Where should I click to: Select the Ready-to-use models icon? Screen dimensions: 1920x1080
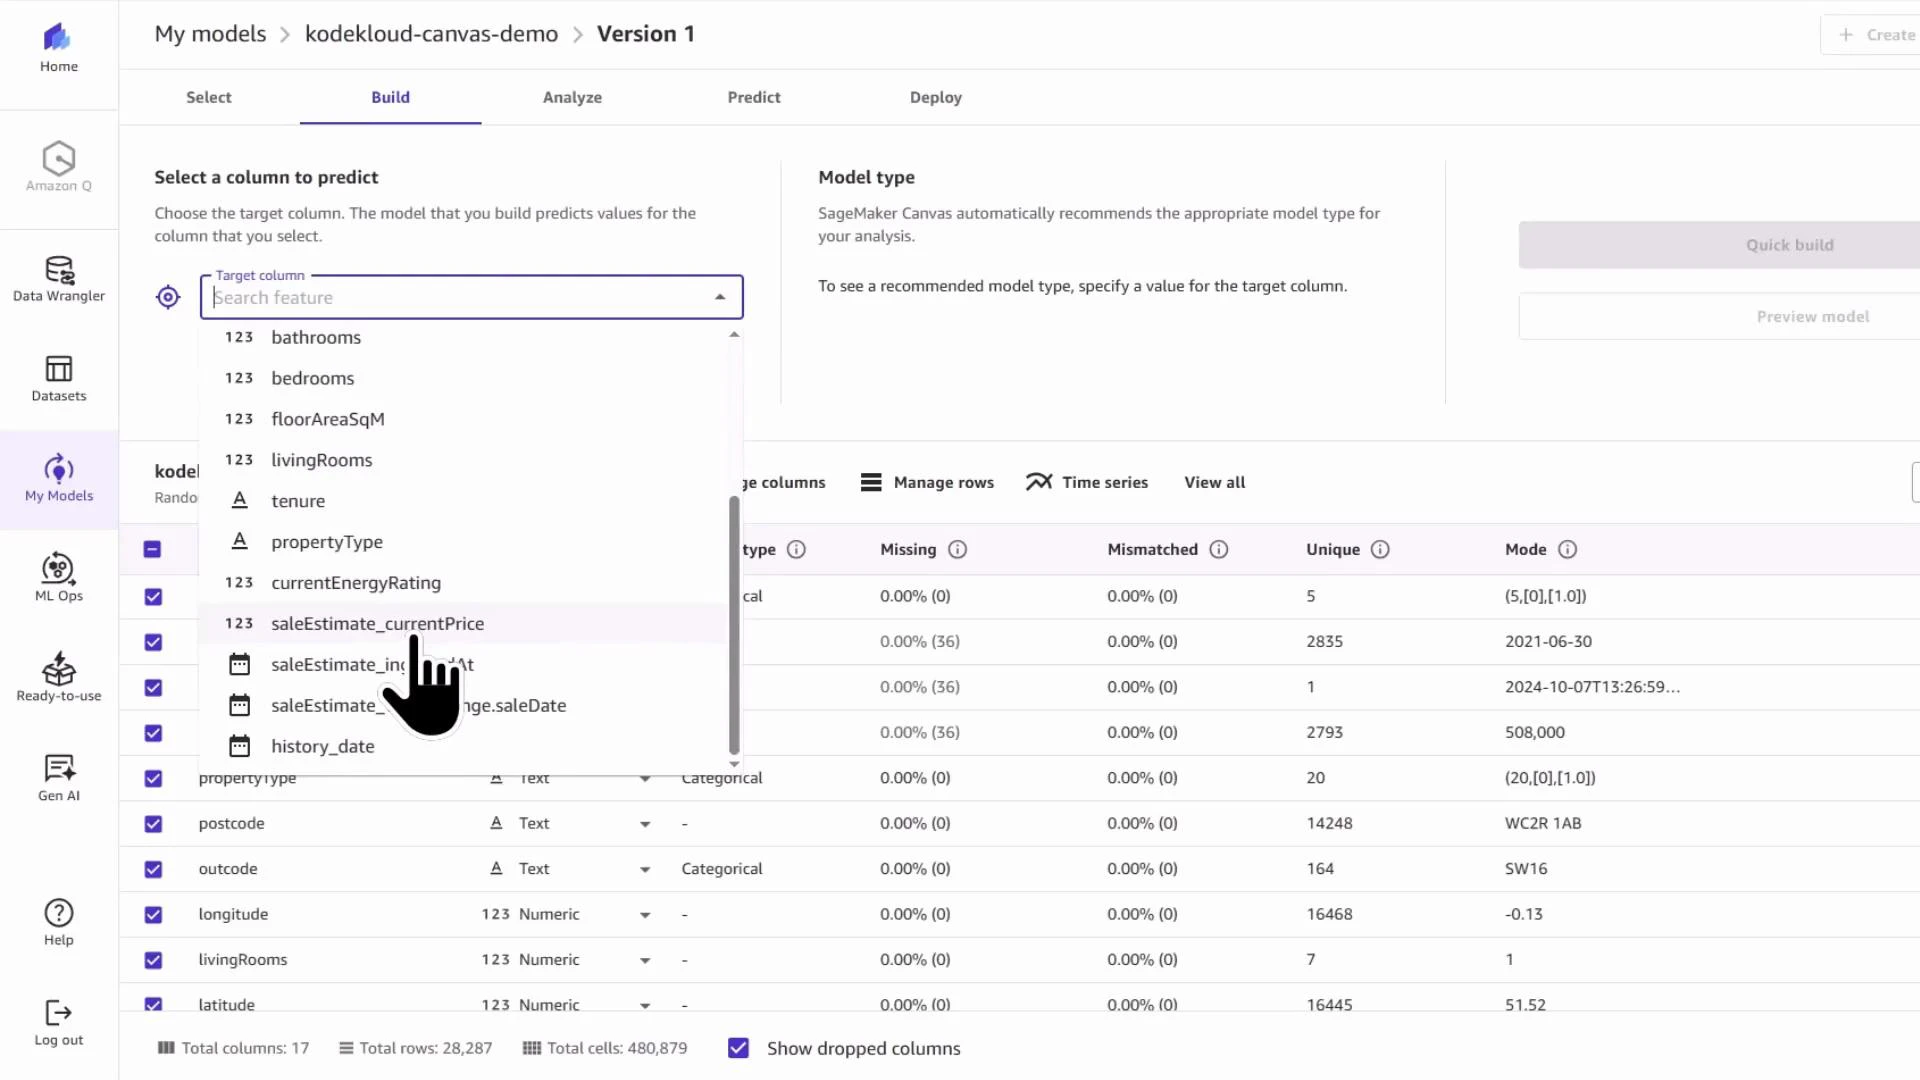[x=58, y=678]
